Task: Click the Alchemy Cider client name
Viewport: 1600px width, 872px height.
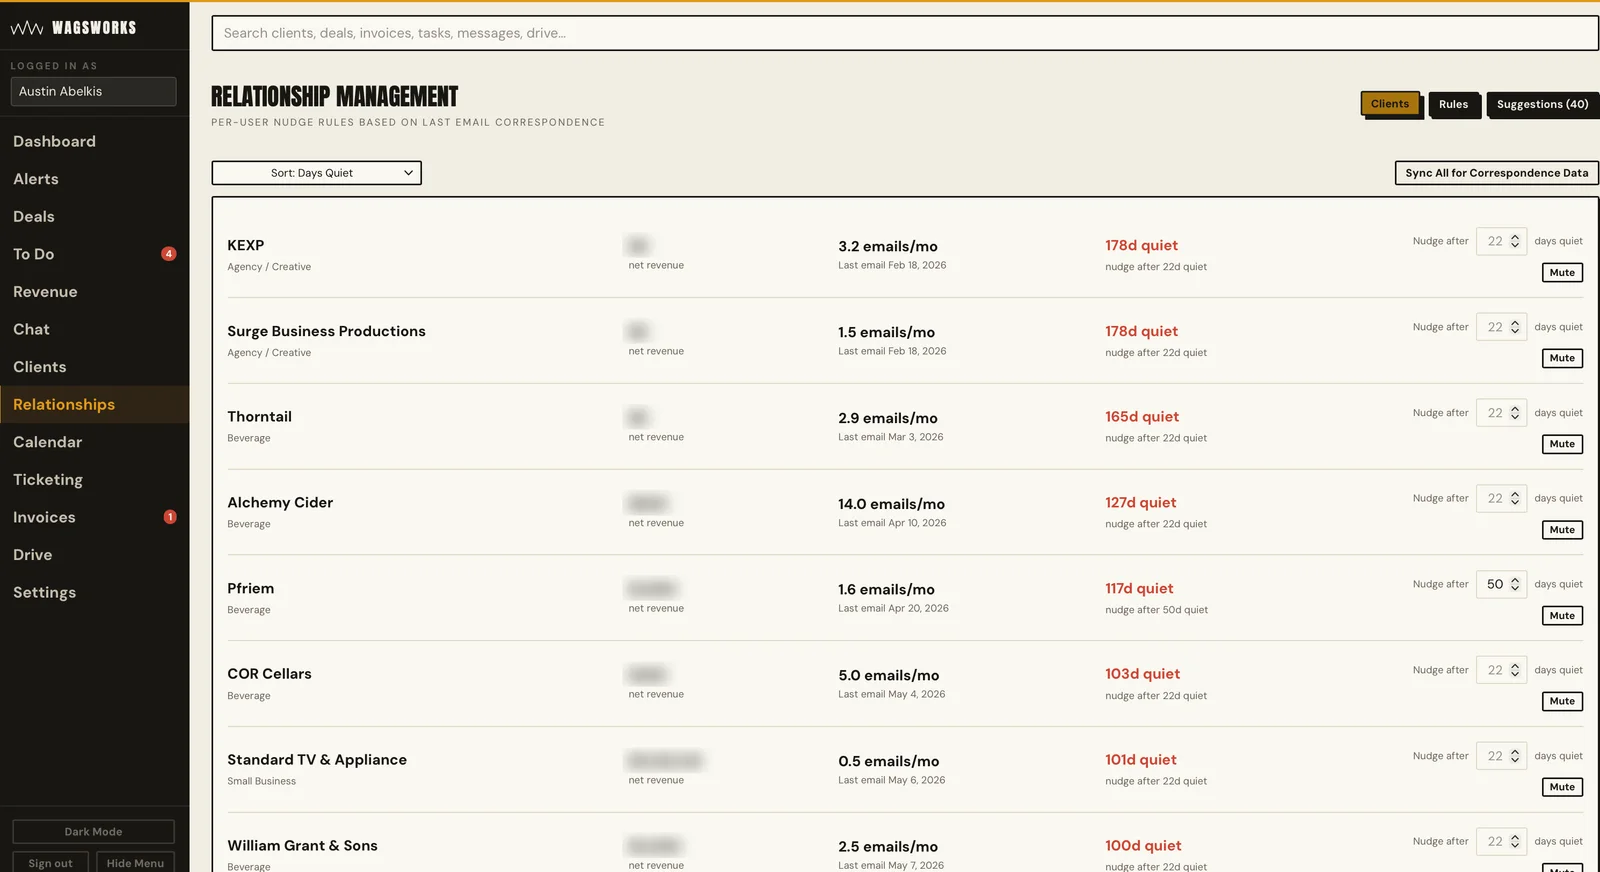Action: coord(280,503)
